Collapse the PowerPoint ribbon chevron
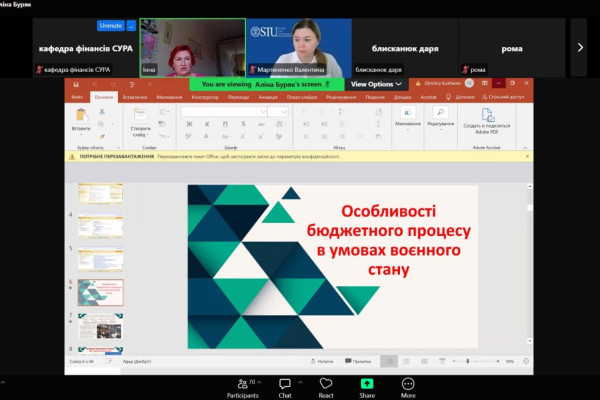600x400 pixels. coord(525,147)
